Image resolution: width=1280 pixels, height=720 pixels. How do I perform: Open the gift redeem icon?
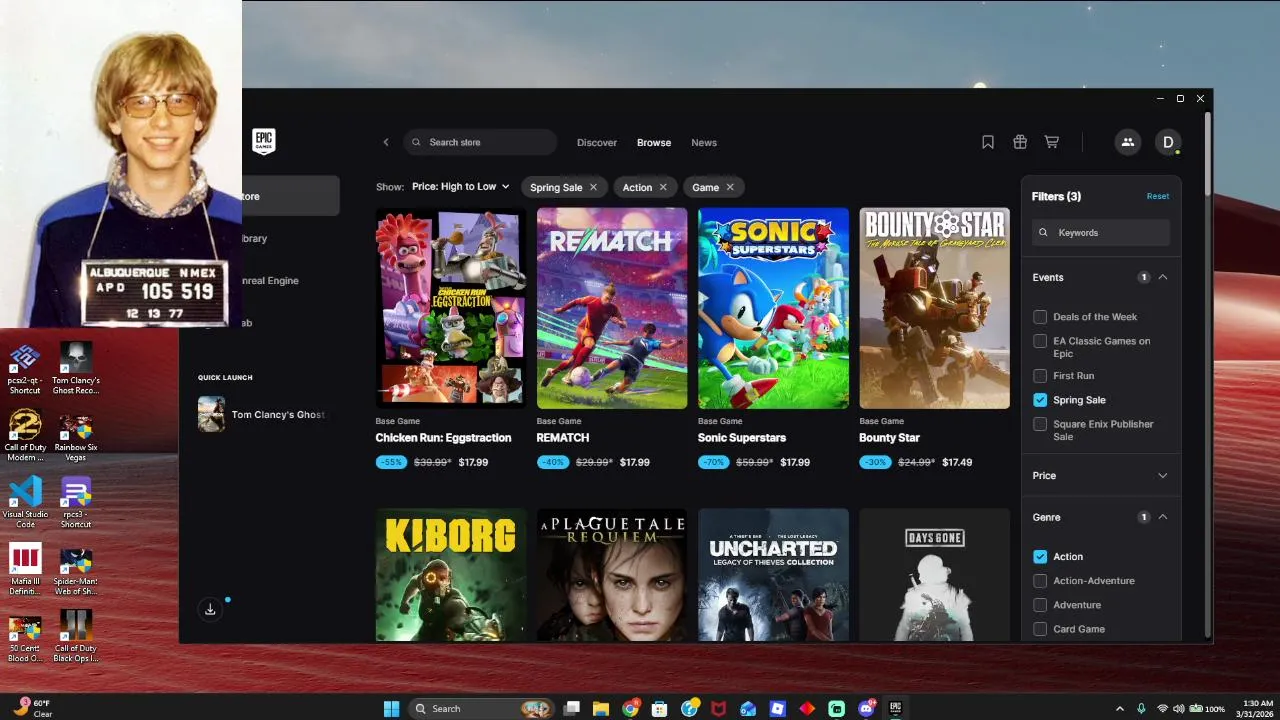(x=1020, y=142)
